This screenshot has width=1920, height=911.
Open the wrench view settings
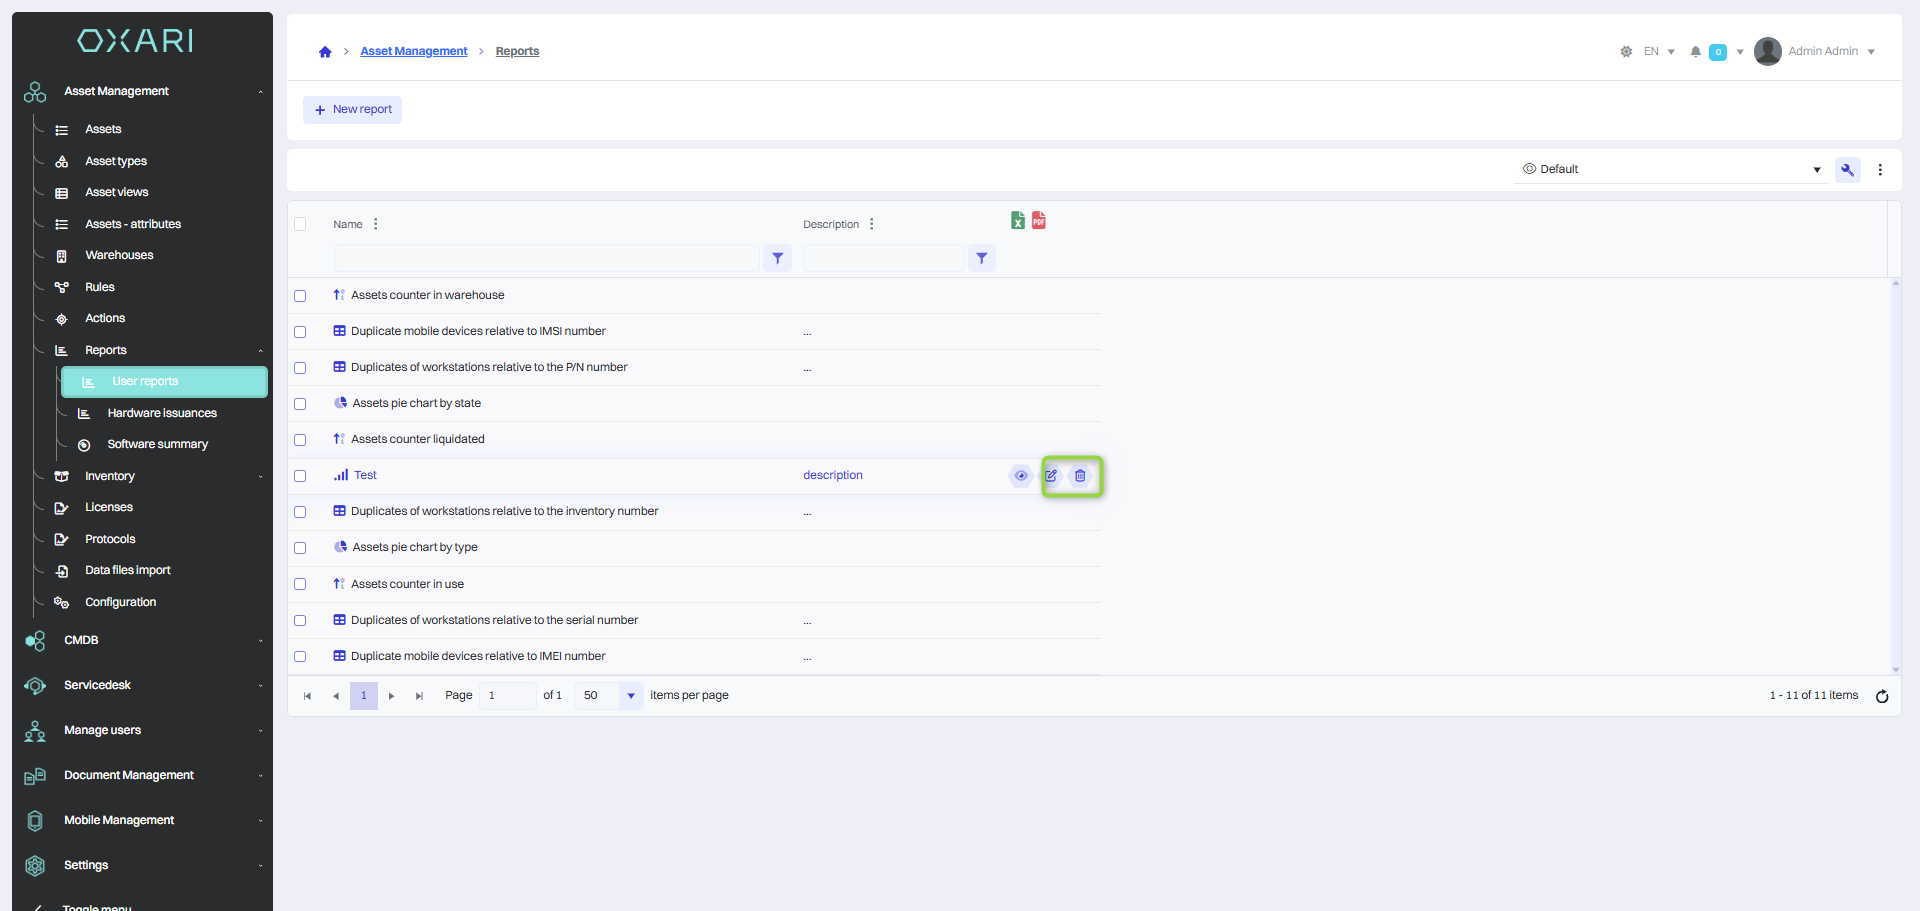coord(1847,170)
